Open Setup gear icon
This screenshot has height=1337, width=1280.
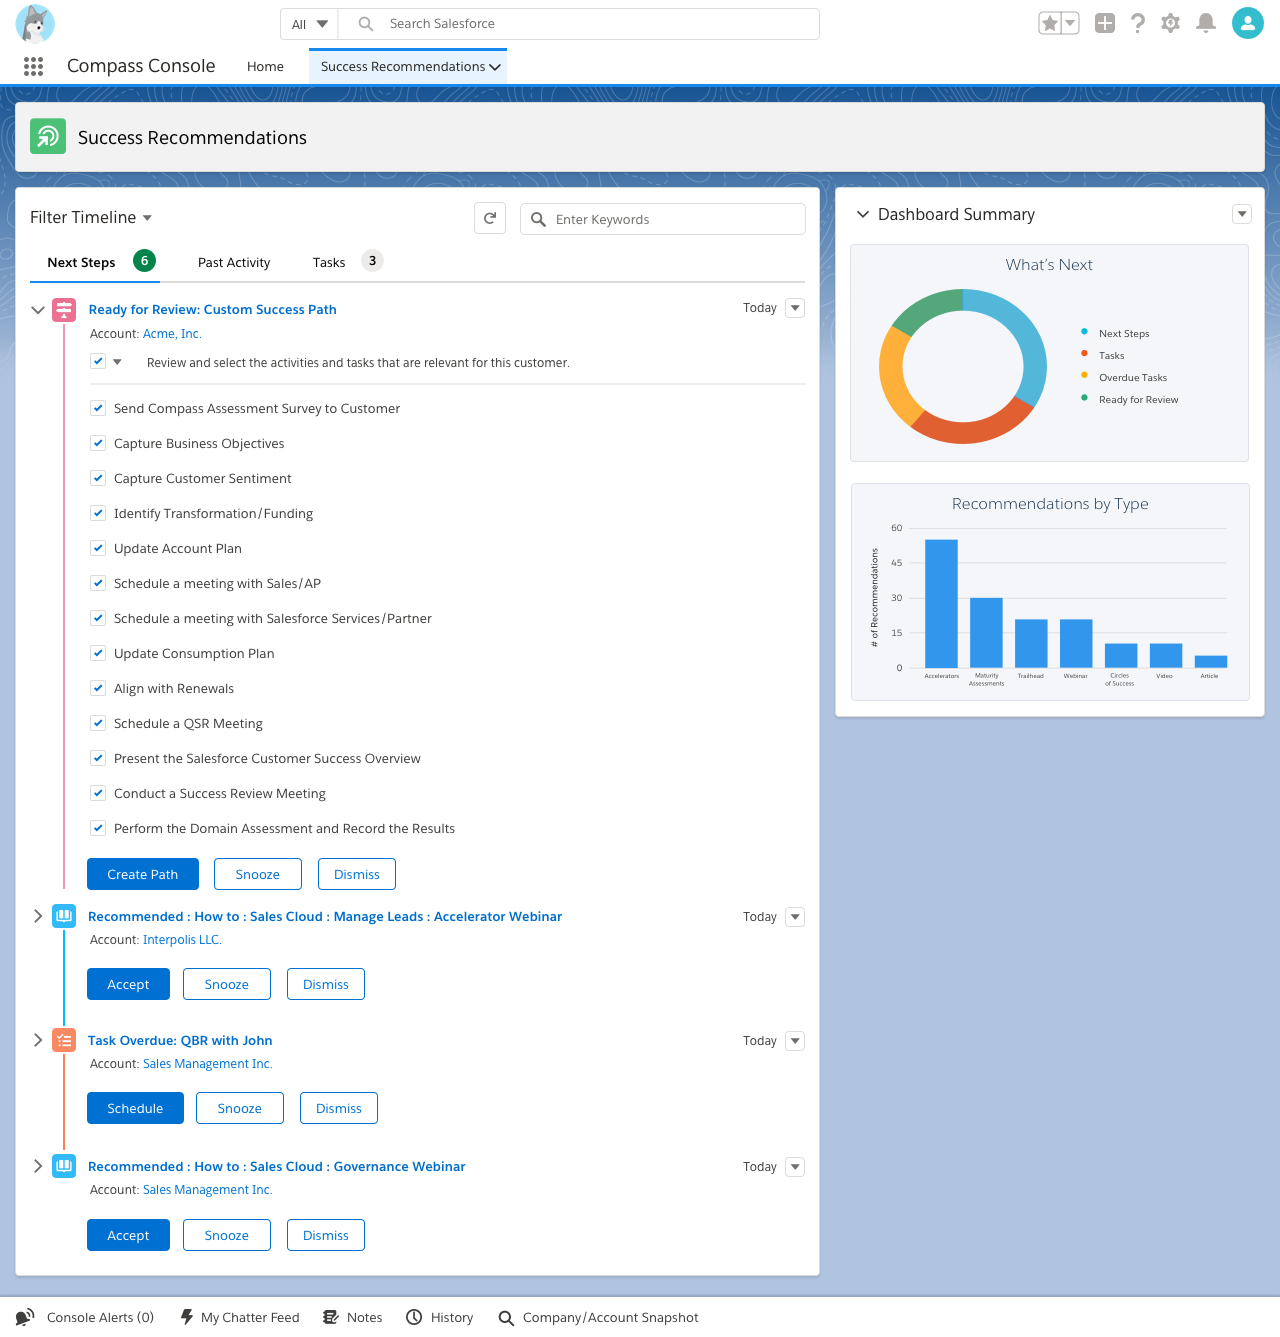pos(1171,23)
